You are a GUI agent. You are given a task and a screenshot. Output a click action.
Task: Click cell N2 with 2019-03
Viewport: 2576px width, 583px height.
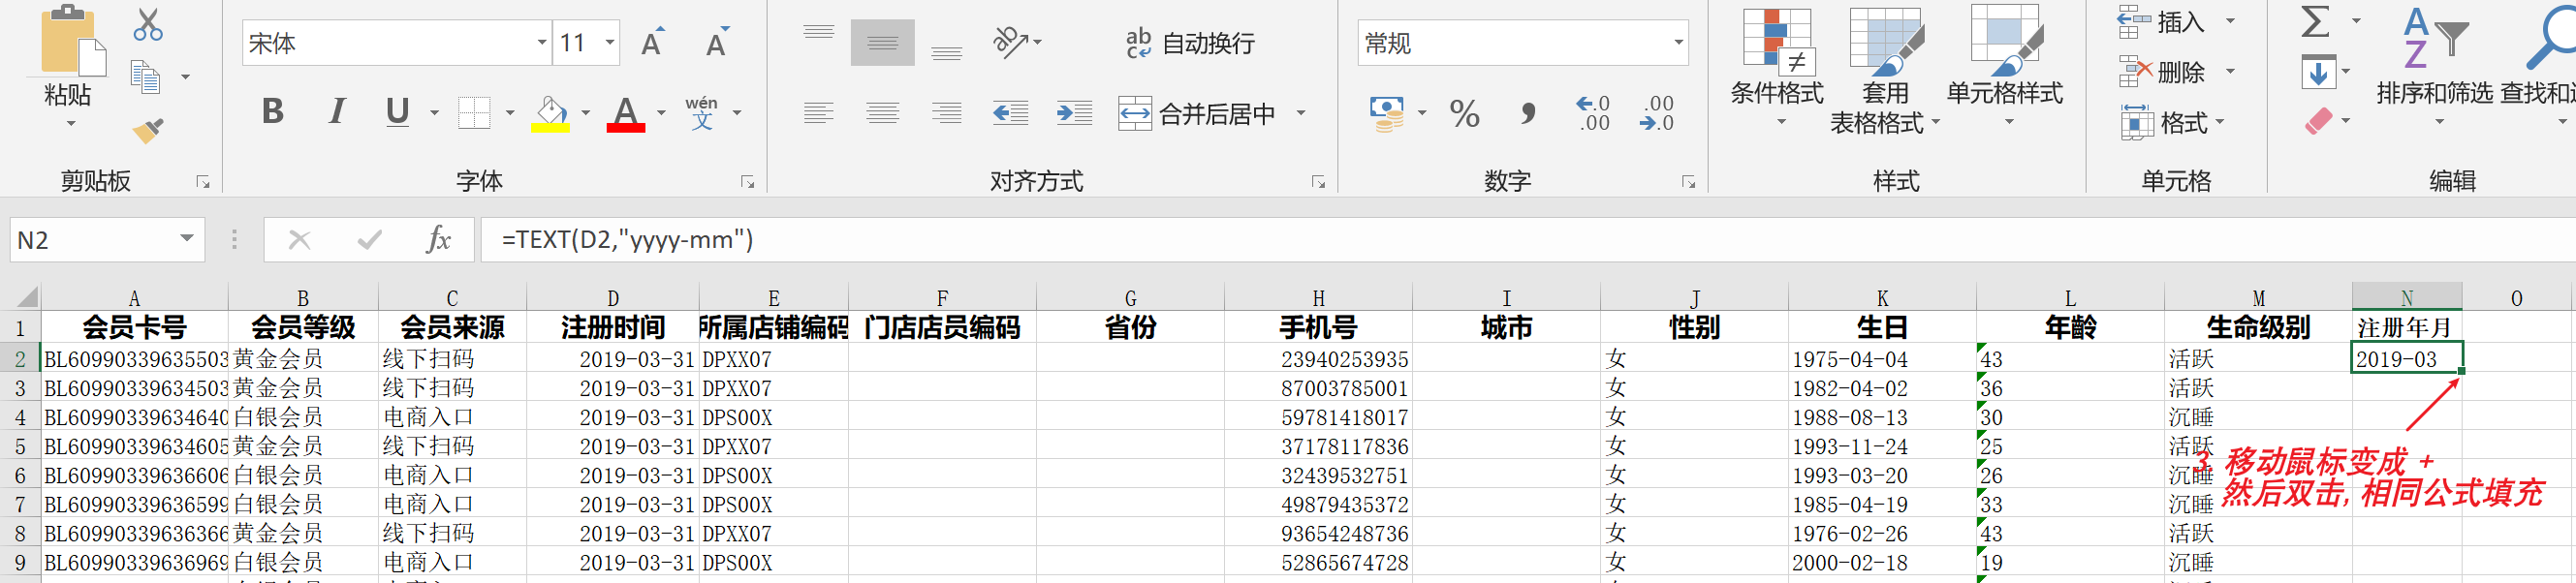2406,358
